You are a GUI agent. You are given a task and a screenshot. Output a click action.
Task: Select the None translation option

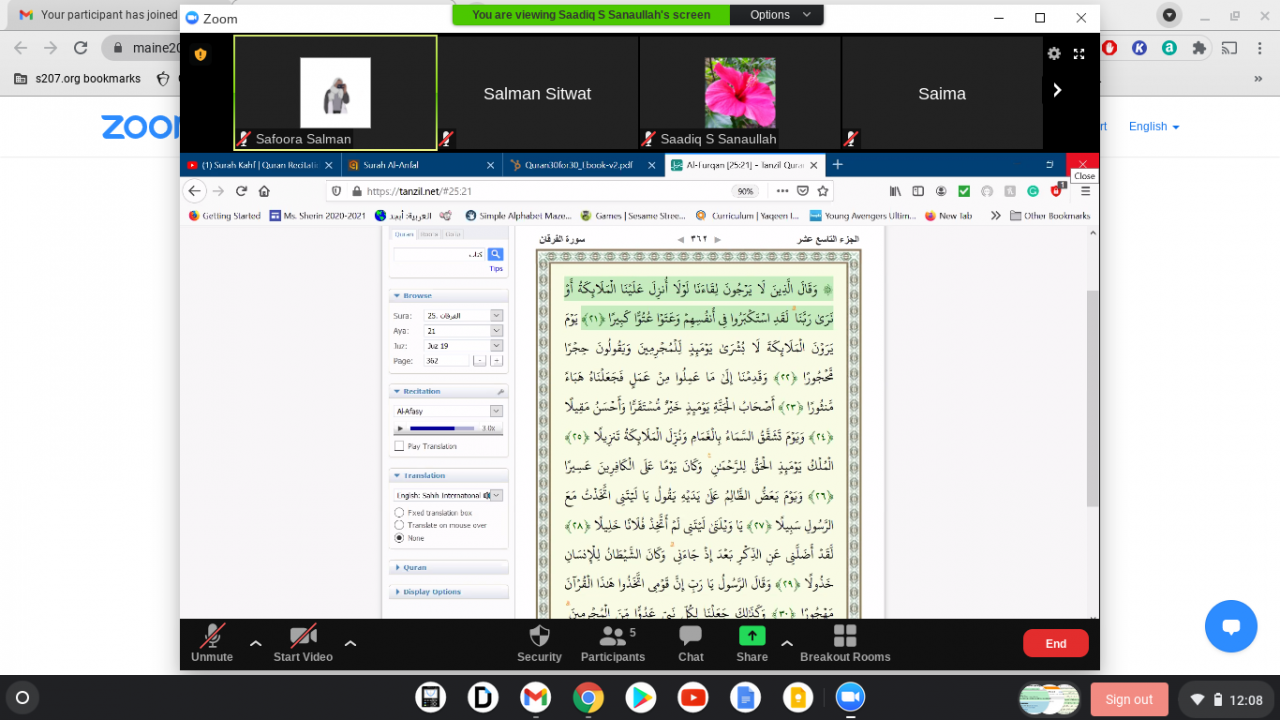click(x=400, y=537)
